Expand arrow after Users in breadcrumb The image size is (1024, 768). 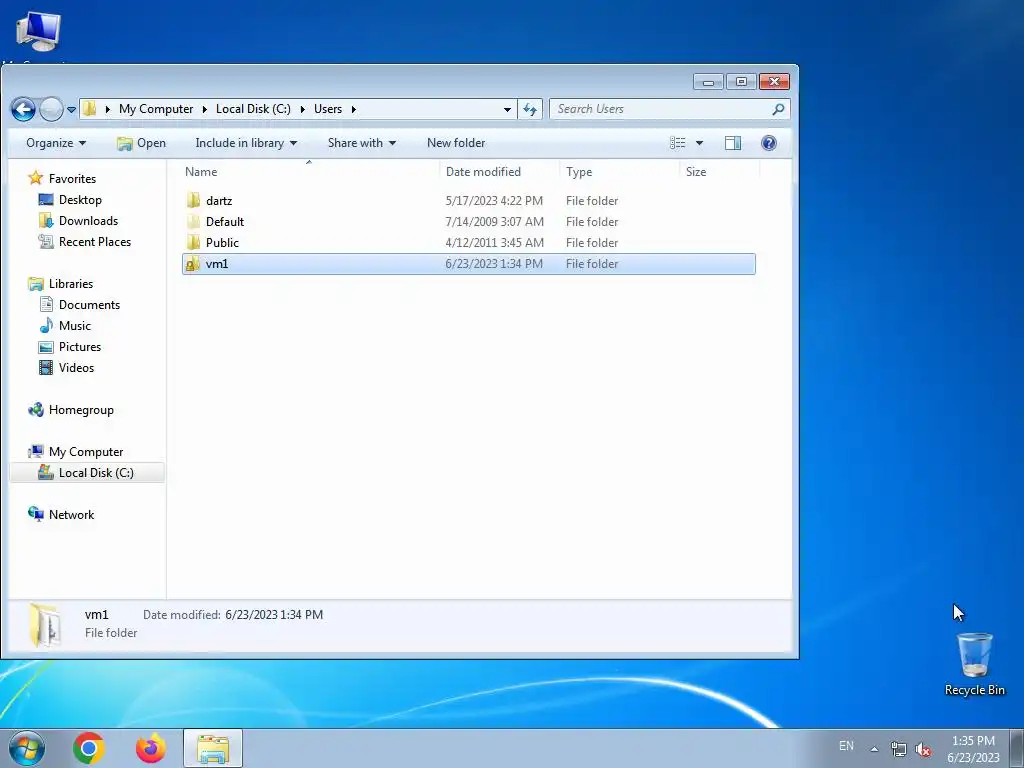click(353, 109)
